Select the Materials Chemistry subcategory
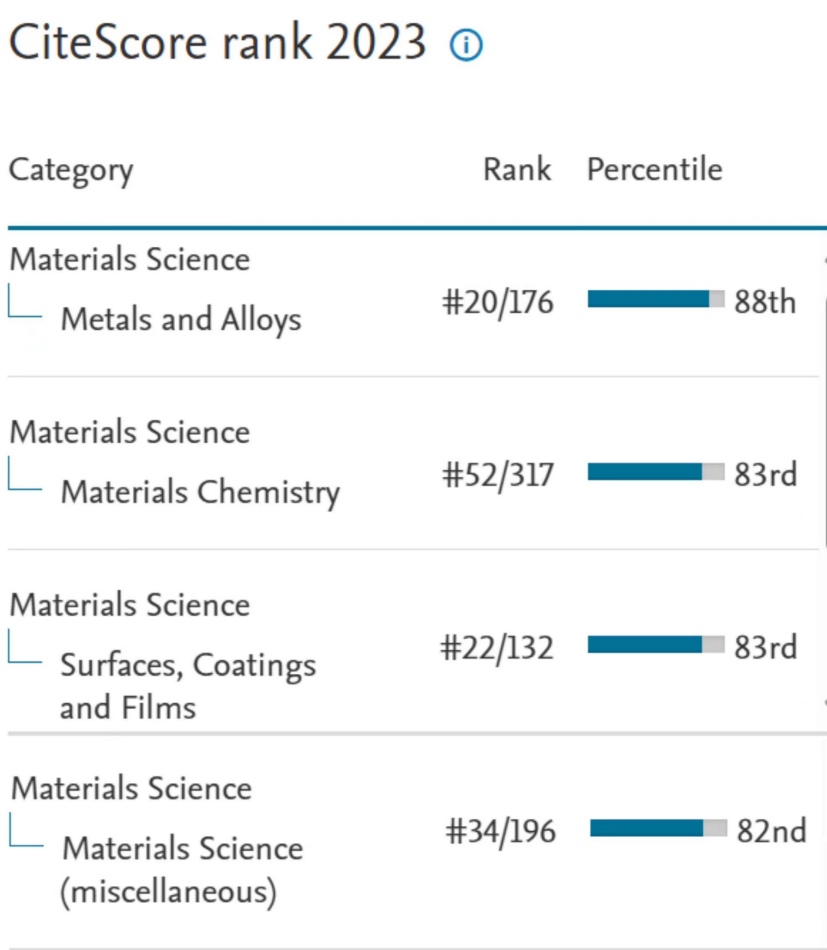 click(200, 492)
